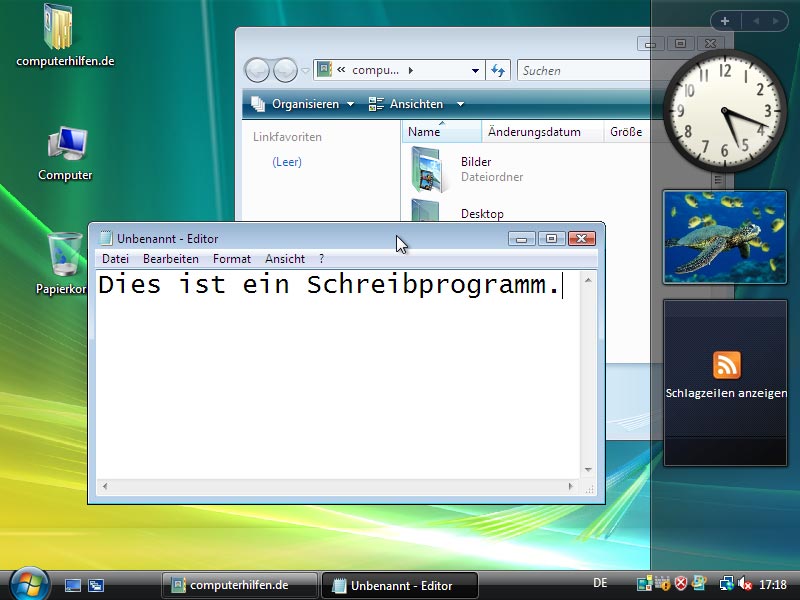Click the Schlagzeilen anzeigen link

point(726,393)
